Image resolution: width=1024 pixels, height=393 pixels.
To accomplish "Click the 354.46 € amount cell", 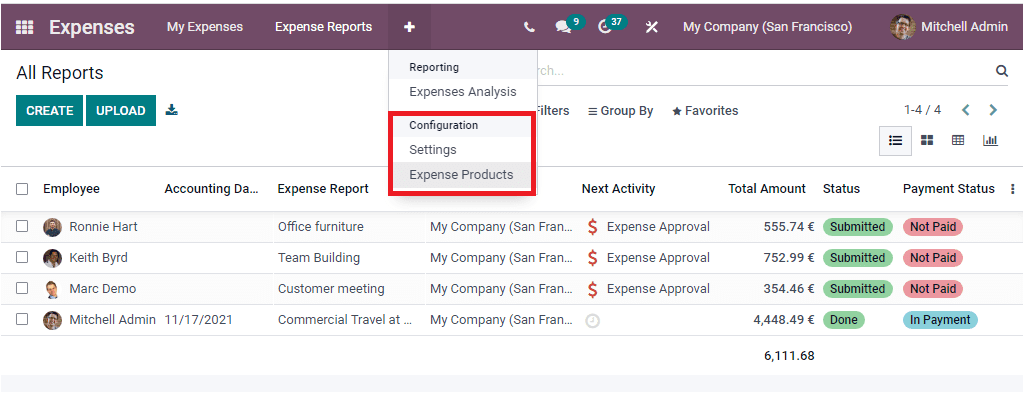I will [789, 289].
